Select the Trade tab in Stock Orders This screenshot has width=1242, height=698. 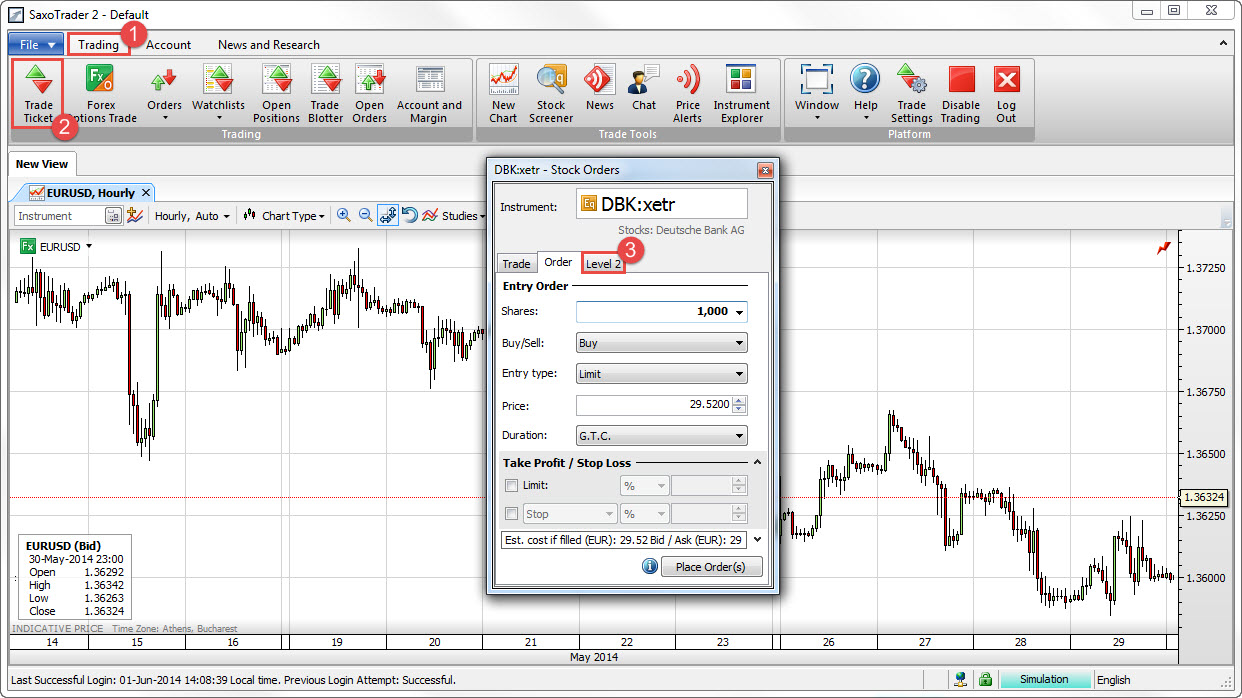(516, 264)
